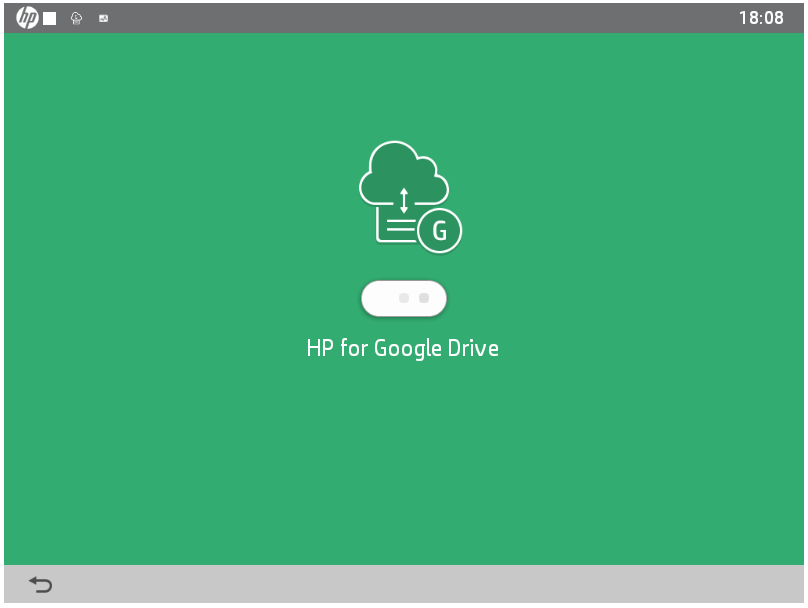Image resolution: width=808 pixels, height=608 pixels.
Task: Open the cloud print status icon
Action: coord(76,19)
